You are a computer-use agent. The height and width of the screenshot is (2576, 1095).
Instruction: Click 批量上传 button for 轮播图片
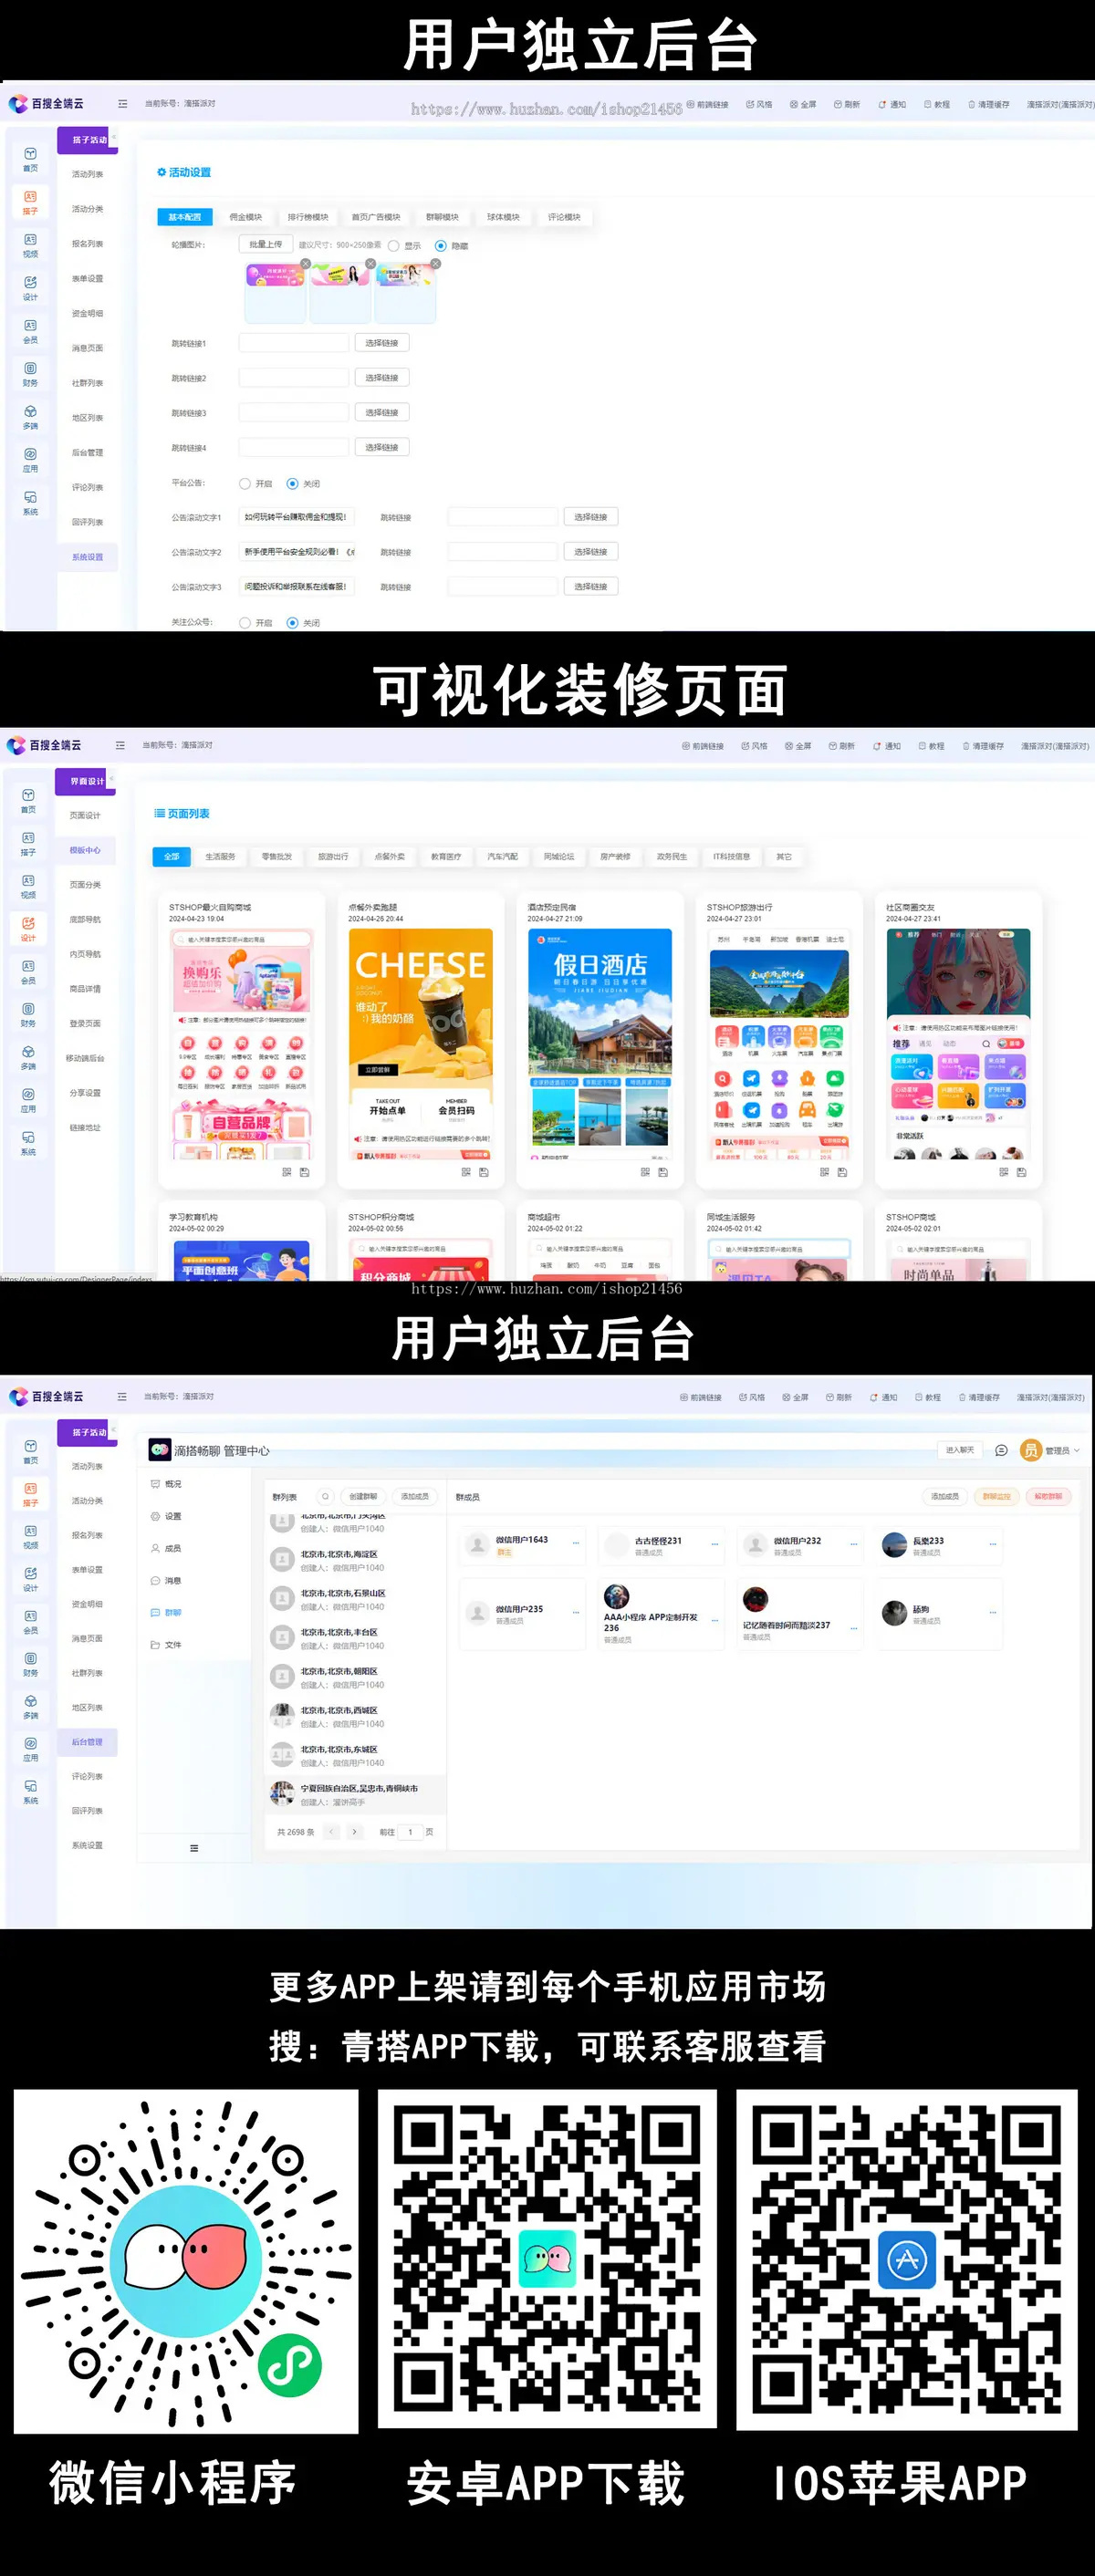(x=266, y=245)
